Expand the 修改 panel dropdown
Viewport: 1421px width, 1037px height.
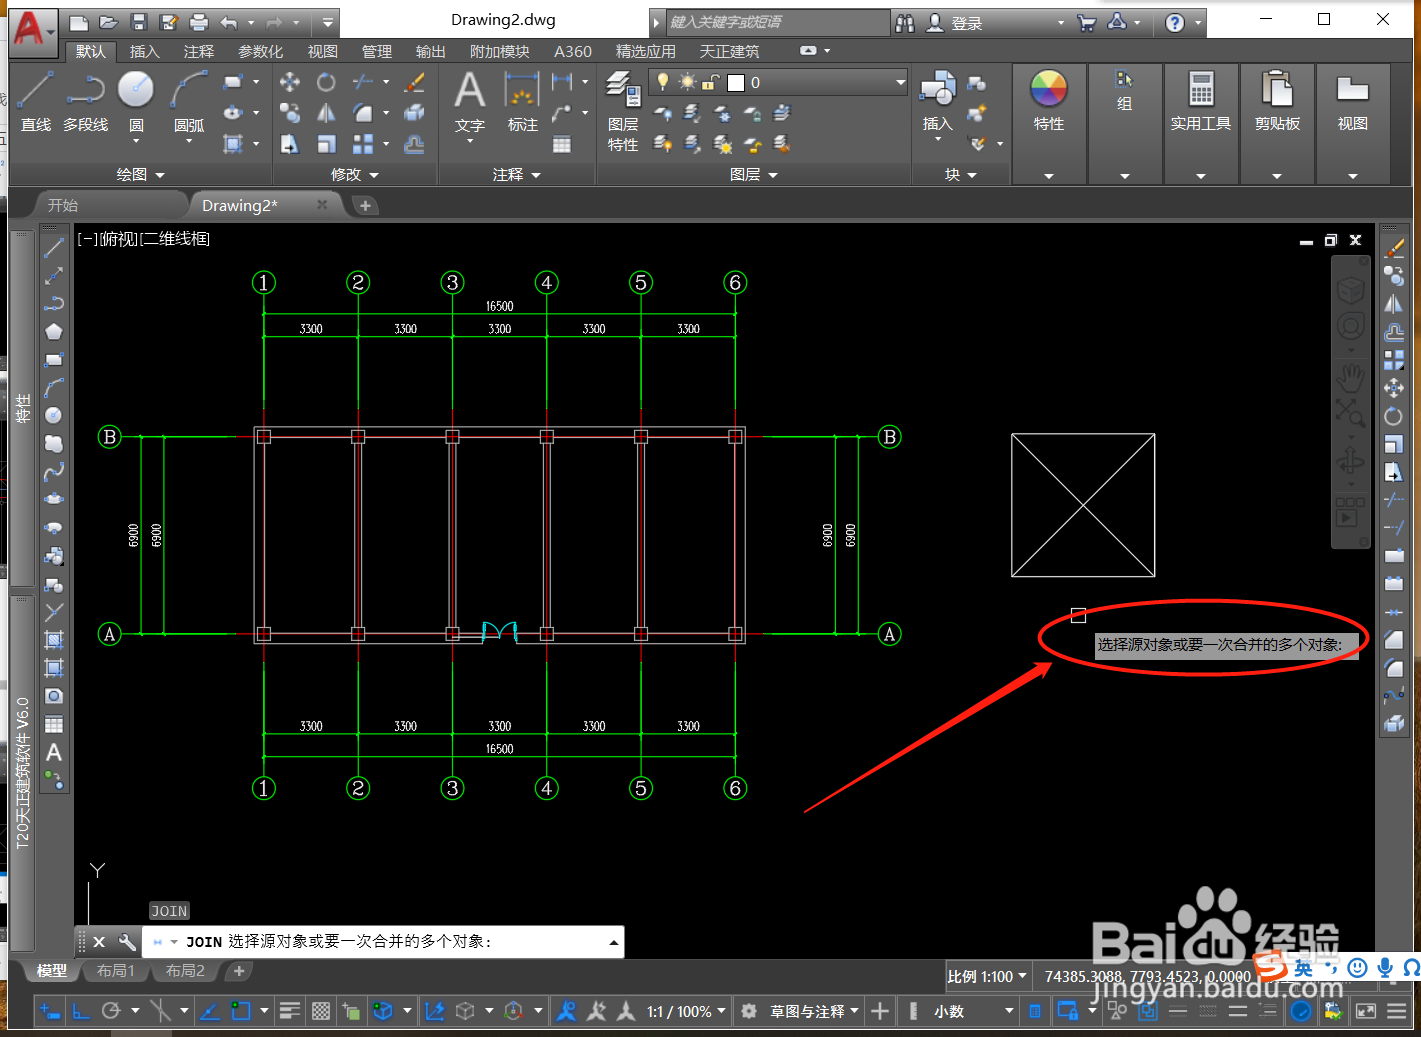coord(355,174)
